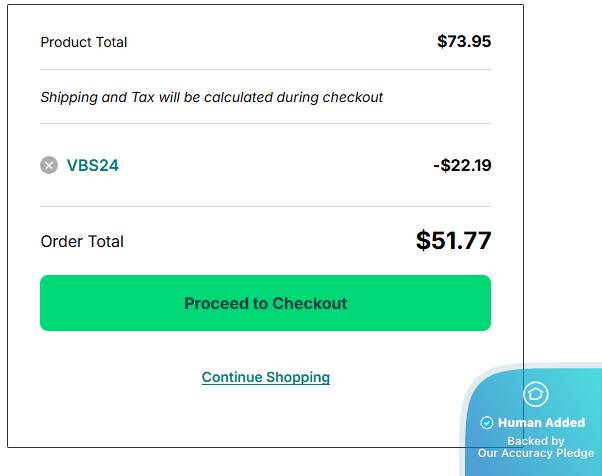This screenshot has width=602, height=476.
Task: Click the divider line below Product Total
Action: point(265,70)
